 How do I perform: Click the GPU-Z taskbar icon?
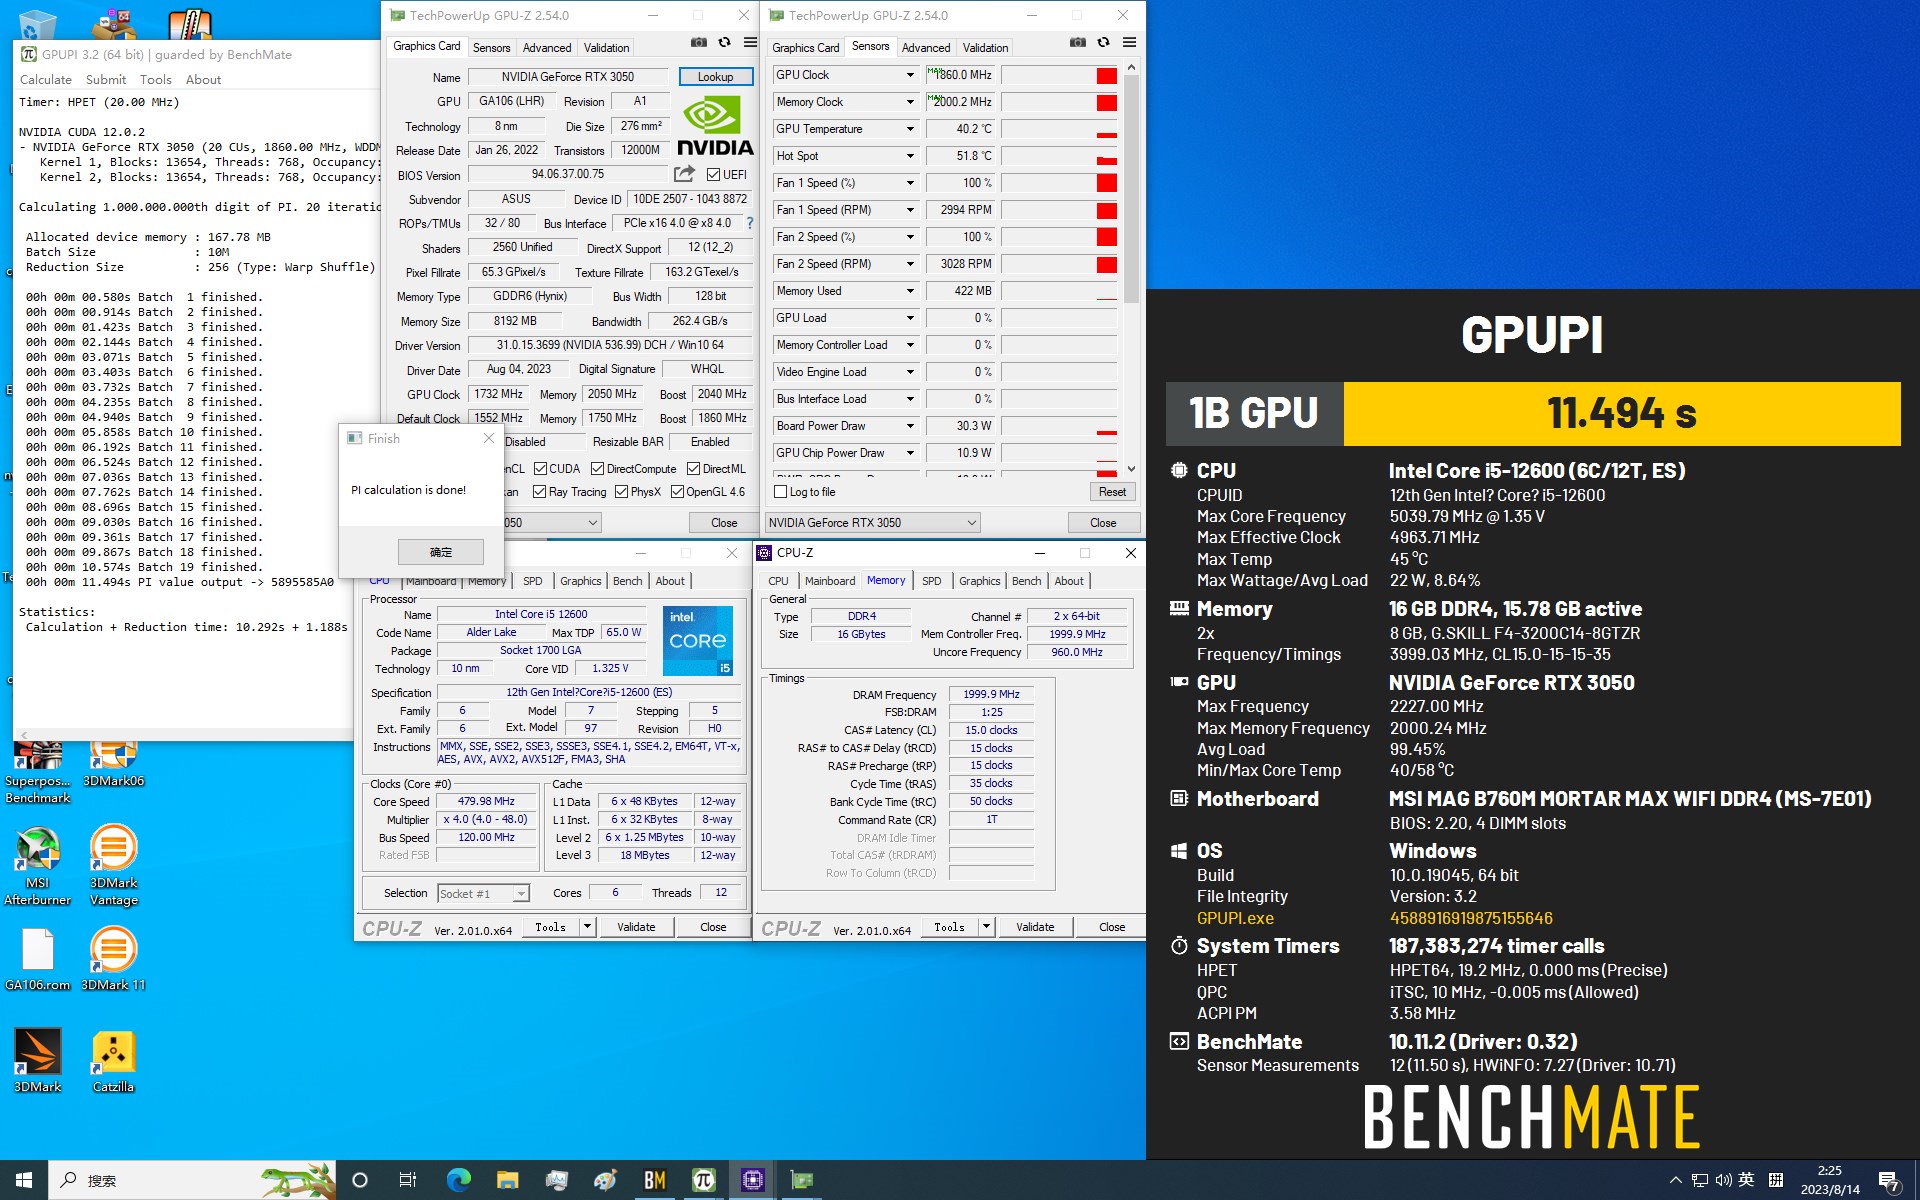(x=802, y=1180)
